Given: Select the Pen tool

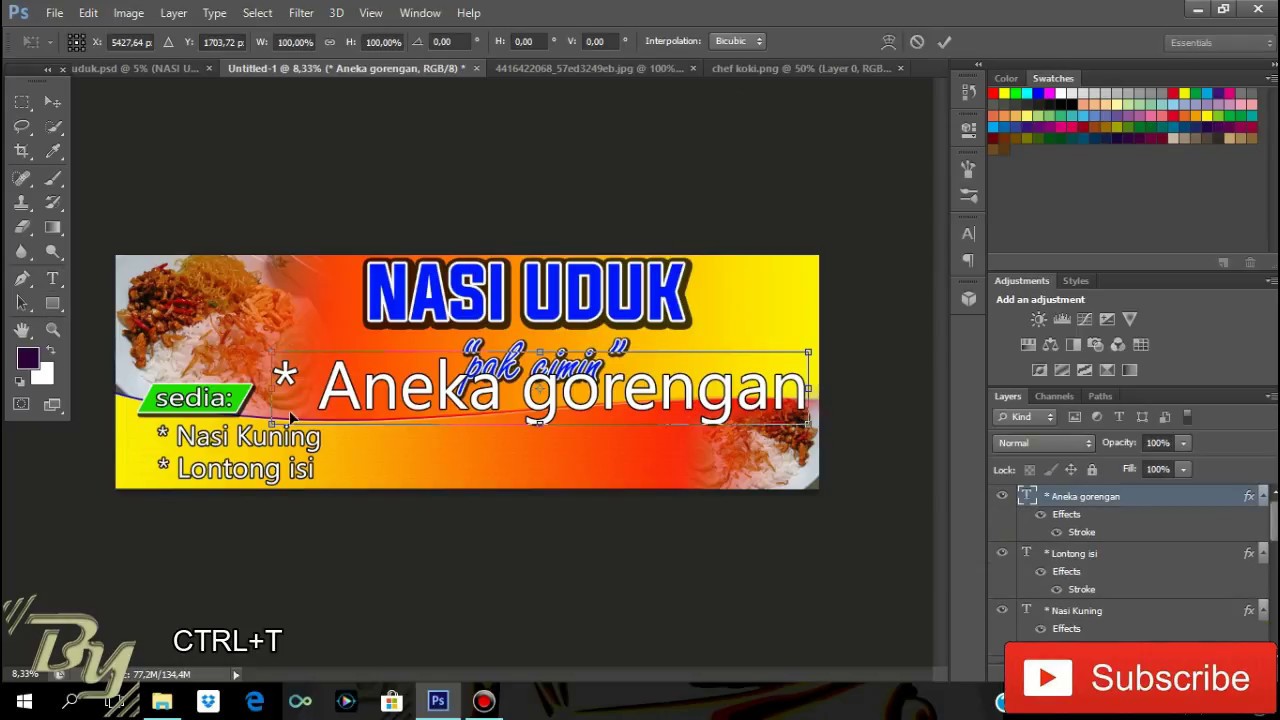Looking at the screenshot, I should (x=22, y=279).
